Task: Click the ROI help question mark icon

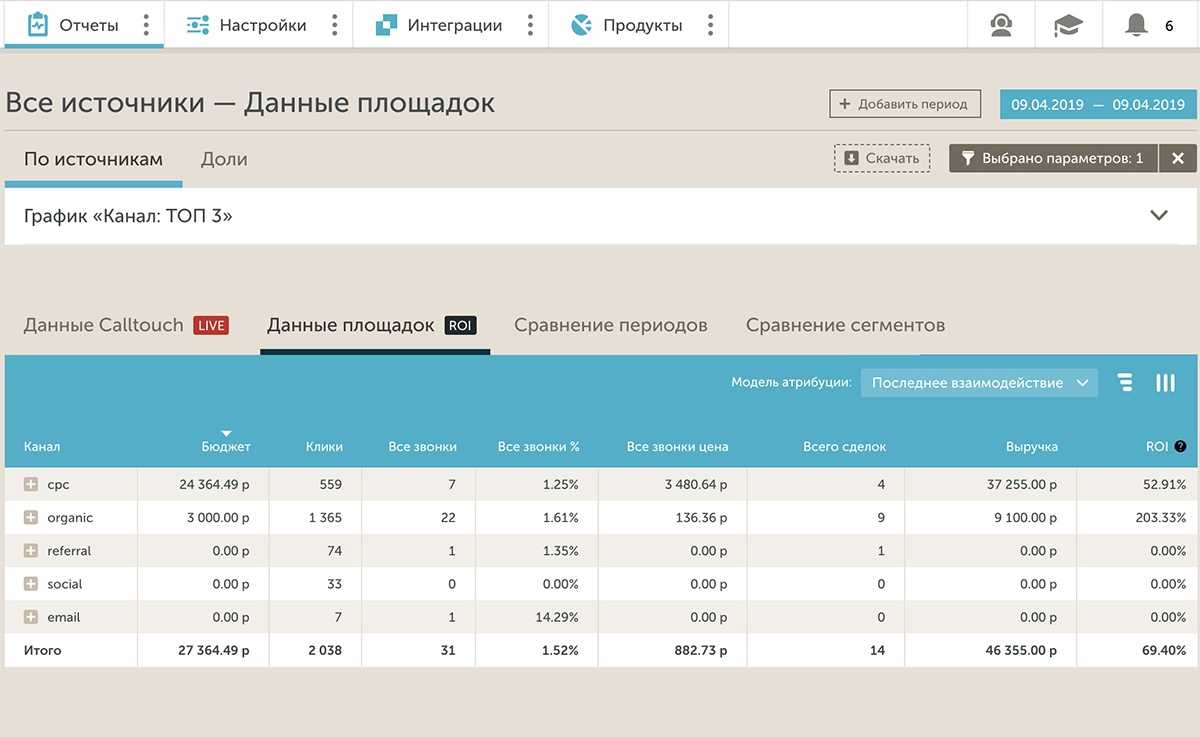Action: click(1181, 447)
